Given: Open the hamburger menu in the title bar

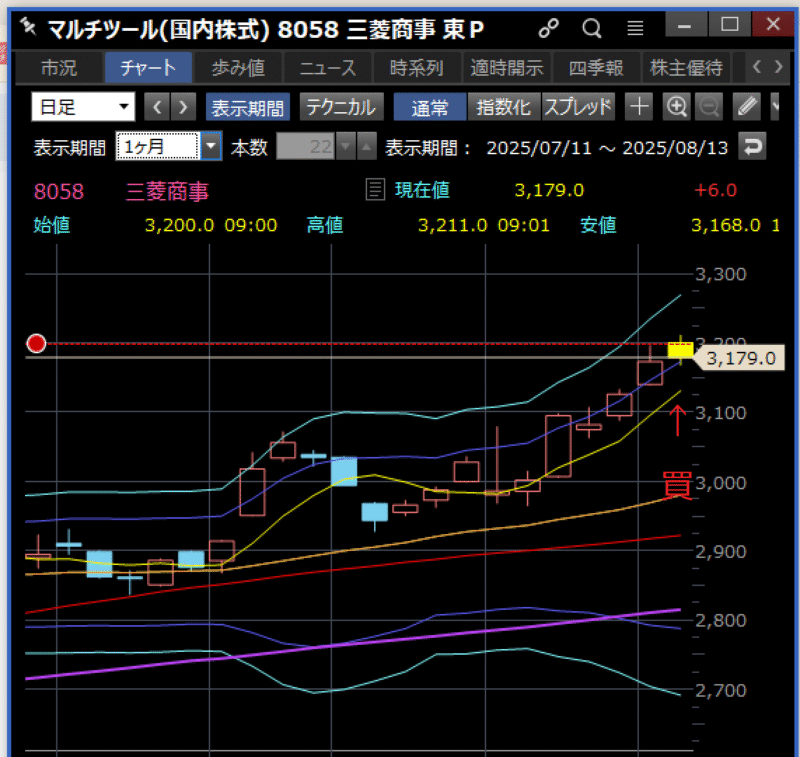Looking at the screenshot, I should pos(635,28).
